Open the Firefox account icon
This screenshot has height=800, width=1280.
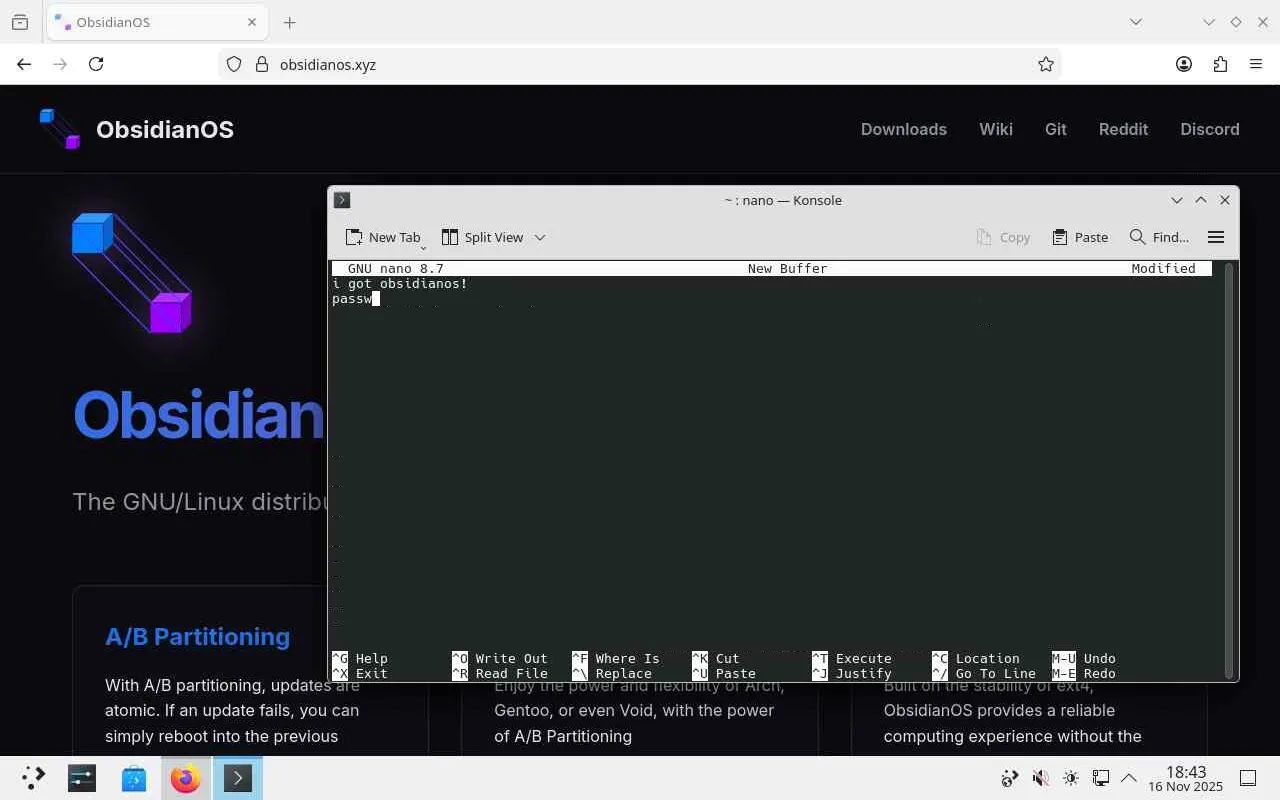(1184, 64)
